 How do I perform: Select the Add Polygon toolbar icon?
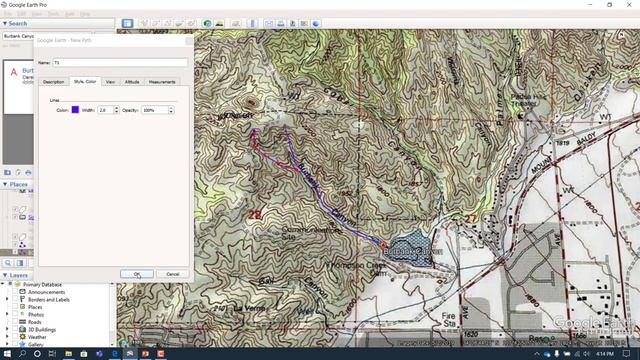(x=156, y=23)
